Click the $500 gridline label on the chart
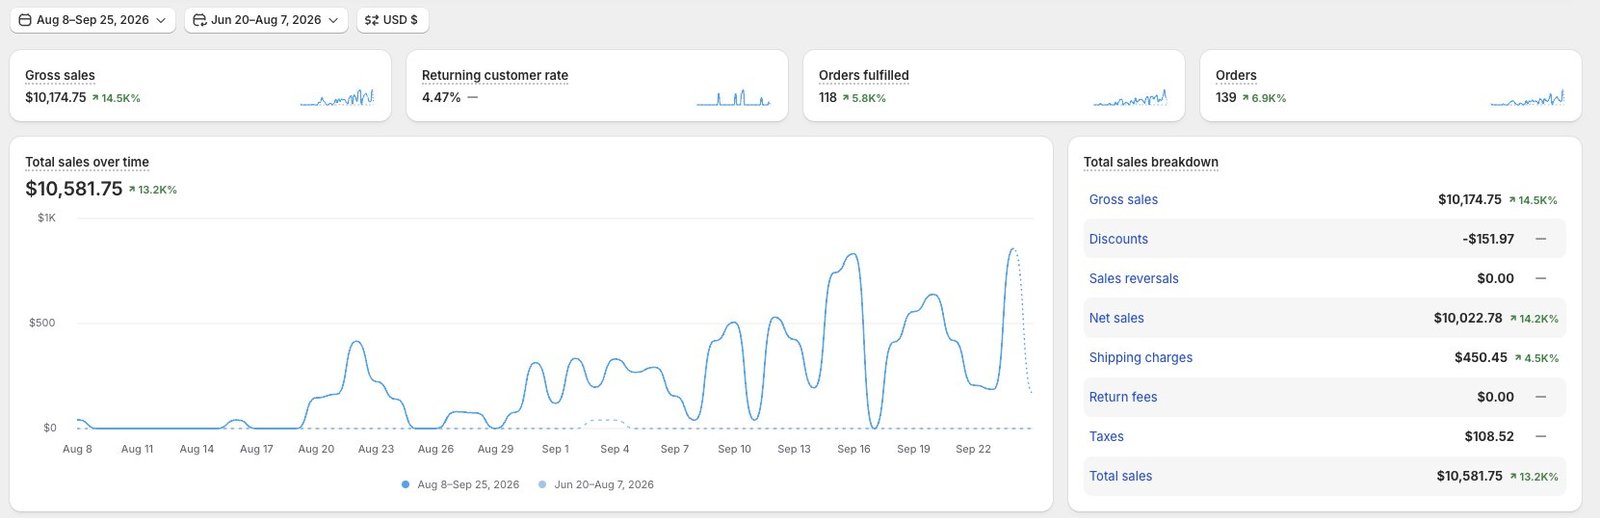This screenshot has height=518, width=1600. click(42, 323)
